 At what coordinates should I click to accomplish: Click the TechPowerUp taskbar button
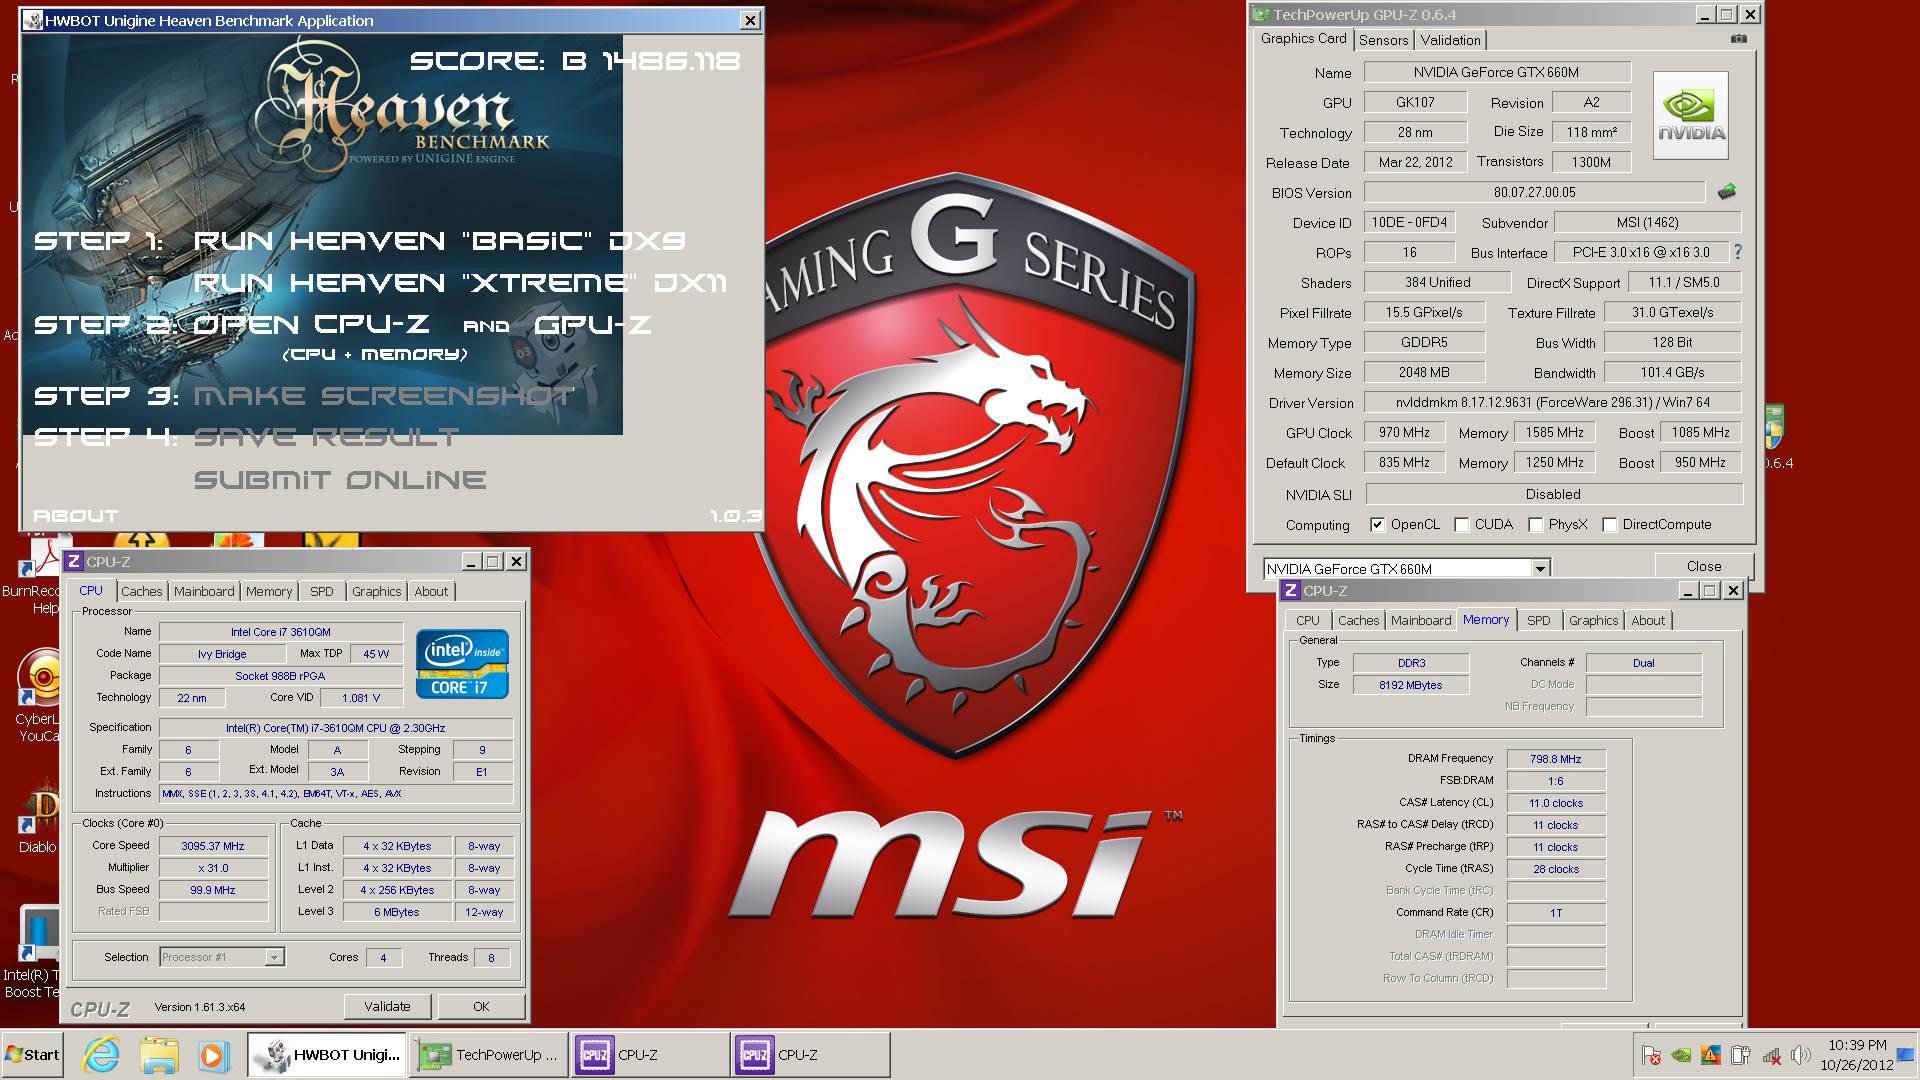(489, 1055)
